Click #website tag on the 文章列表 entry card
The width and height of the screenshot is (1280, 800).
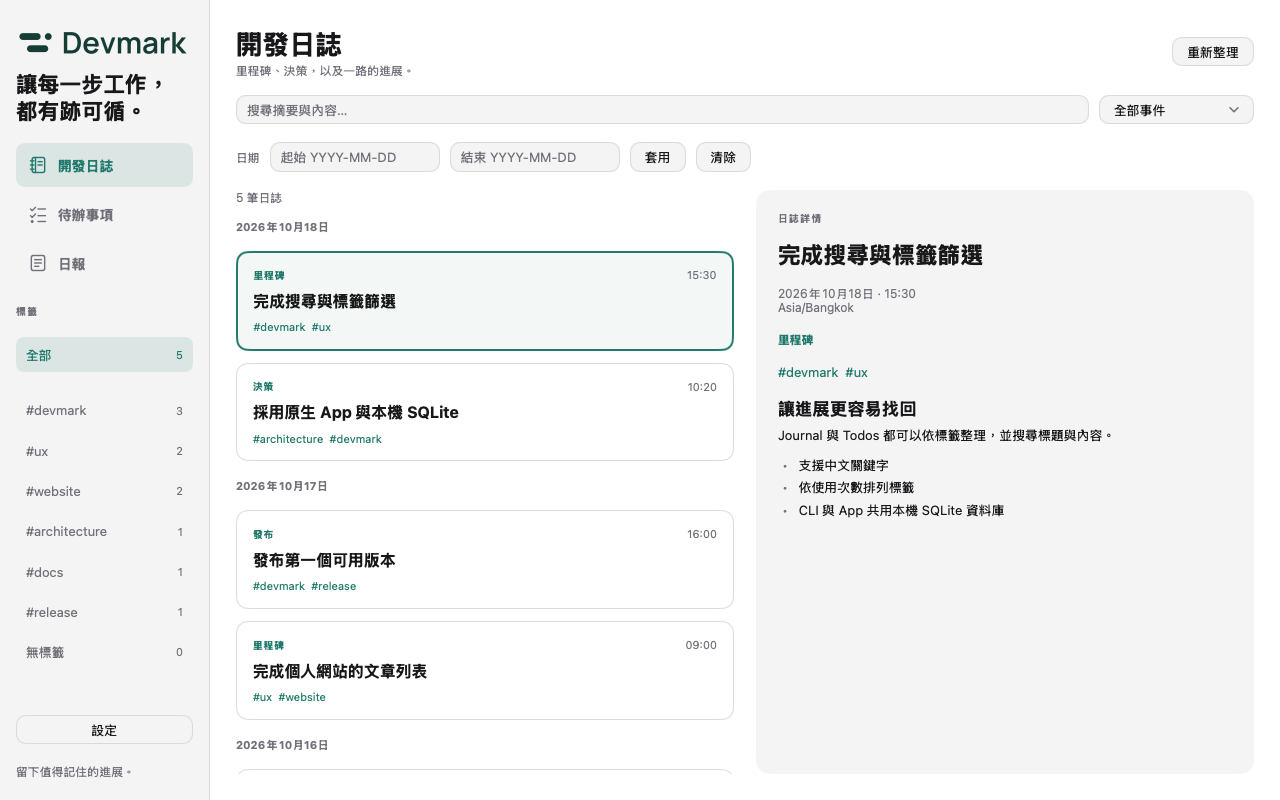(302, 697)
